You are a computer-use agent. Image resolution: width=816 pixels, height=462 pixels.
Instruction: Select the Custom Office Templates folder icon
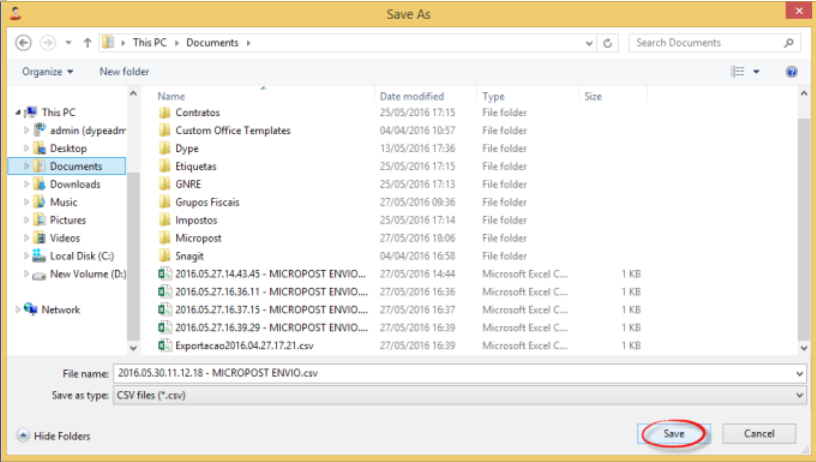tap(165, 130)
